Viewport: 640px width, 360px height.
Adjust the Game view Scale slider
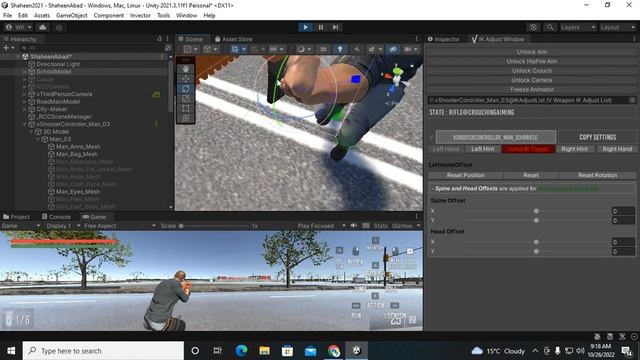[215, 226]
